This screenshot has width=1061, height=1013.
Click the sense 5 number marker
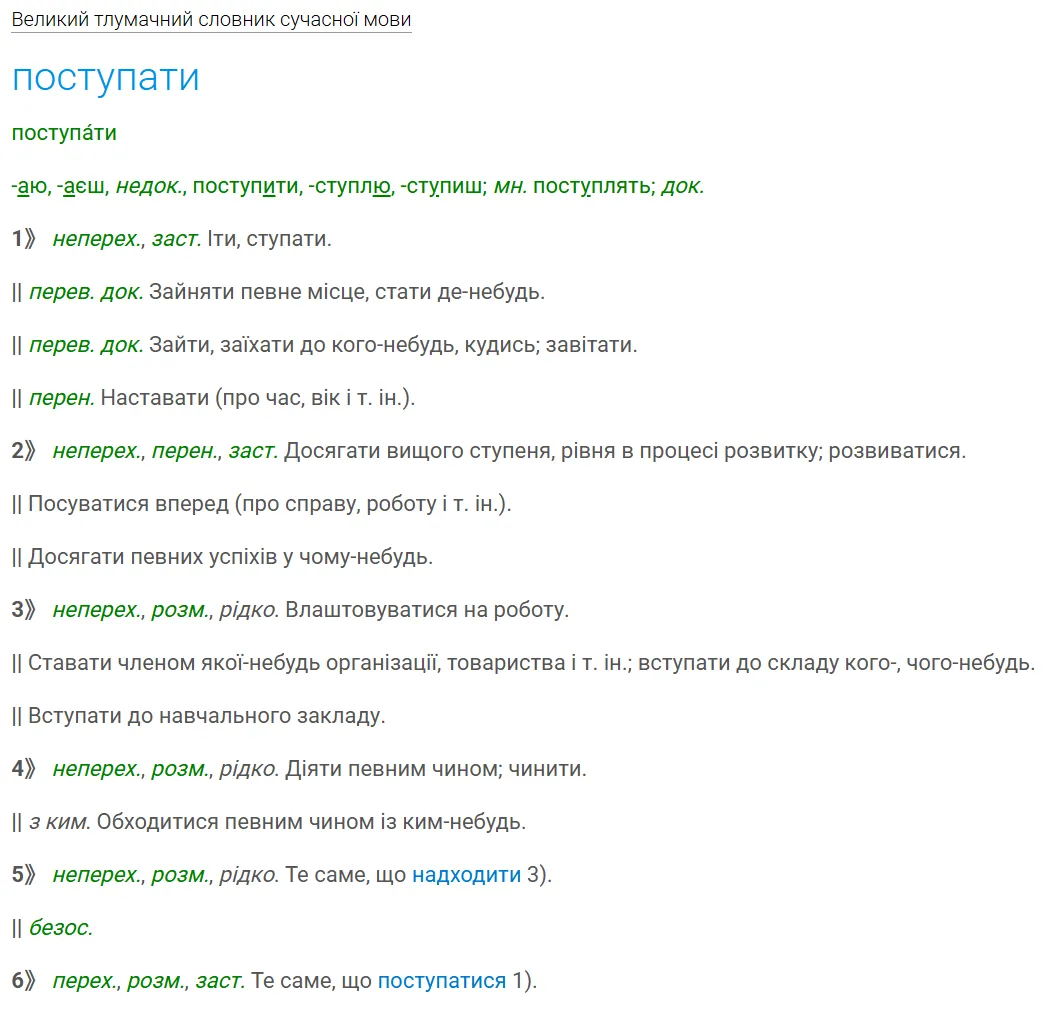point(24,874)
